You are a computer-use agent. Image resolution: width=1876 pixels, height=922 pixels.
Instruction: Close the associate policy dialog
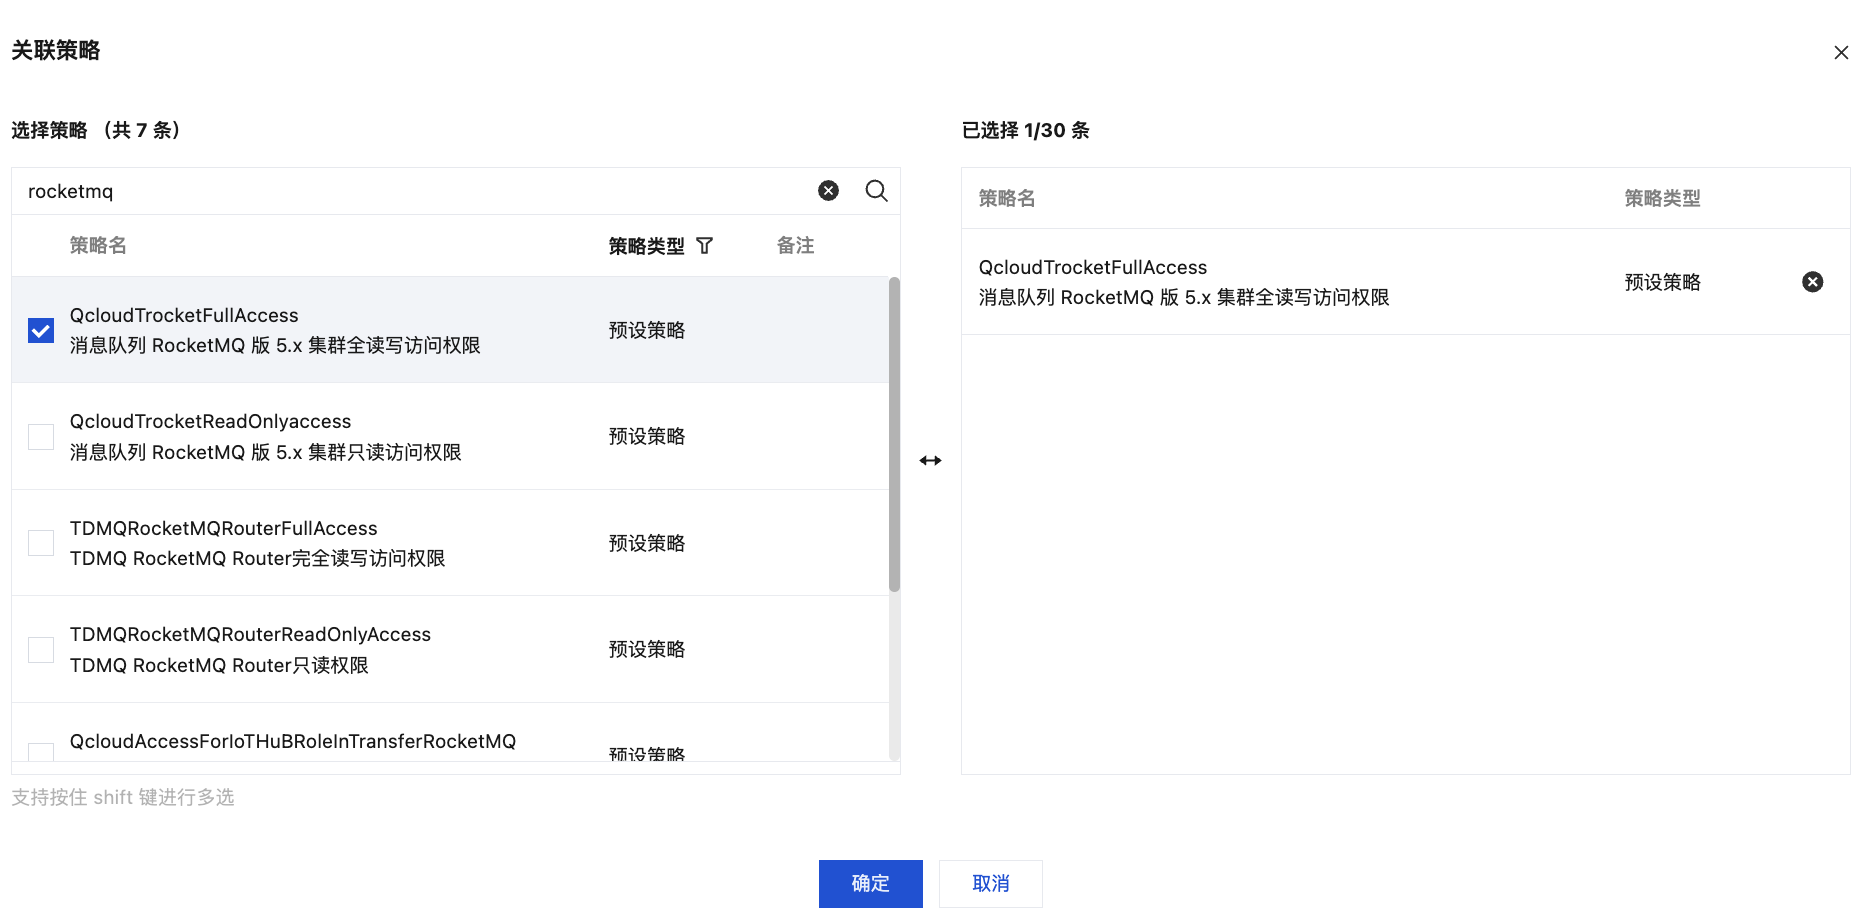coord(1841,52)
